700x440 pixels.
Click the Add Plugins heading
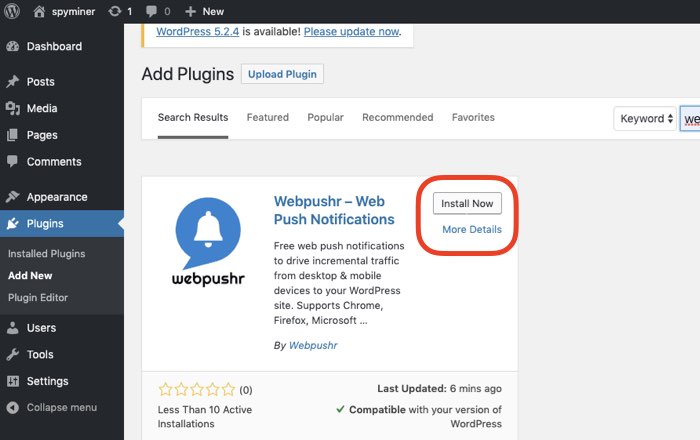coord(188,74)
